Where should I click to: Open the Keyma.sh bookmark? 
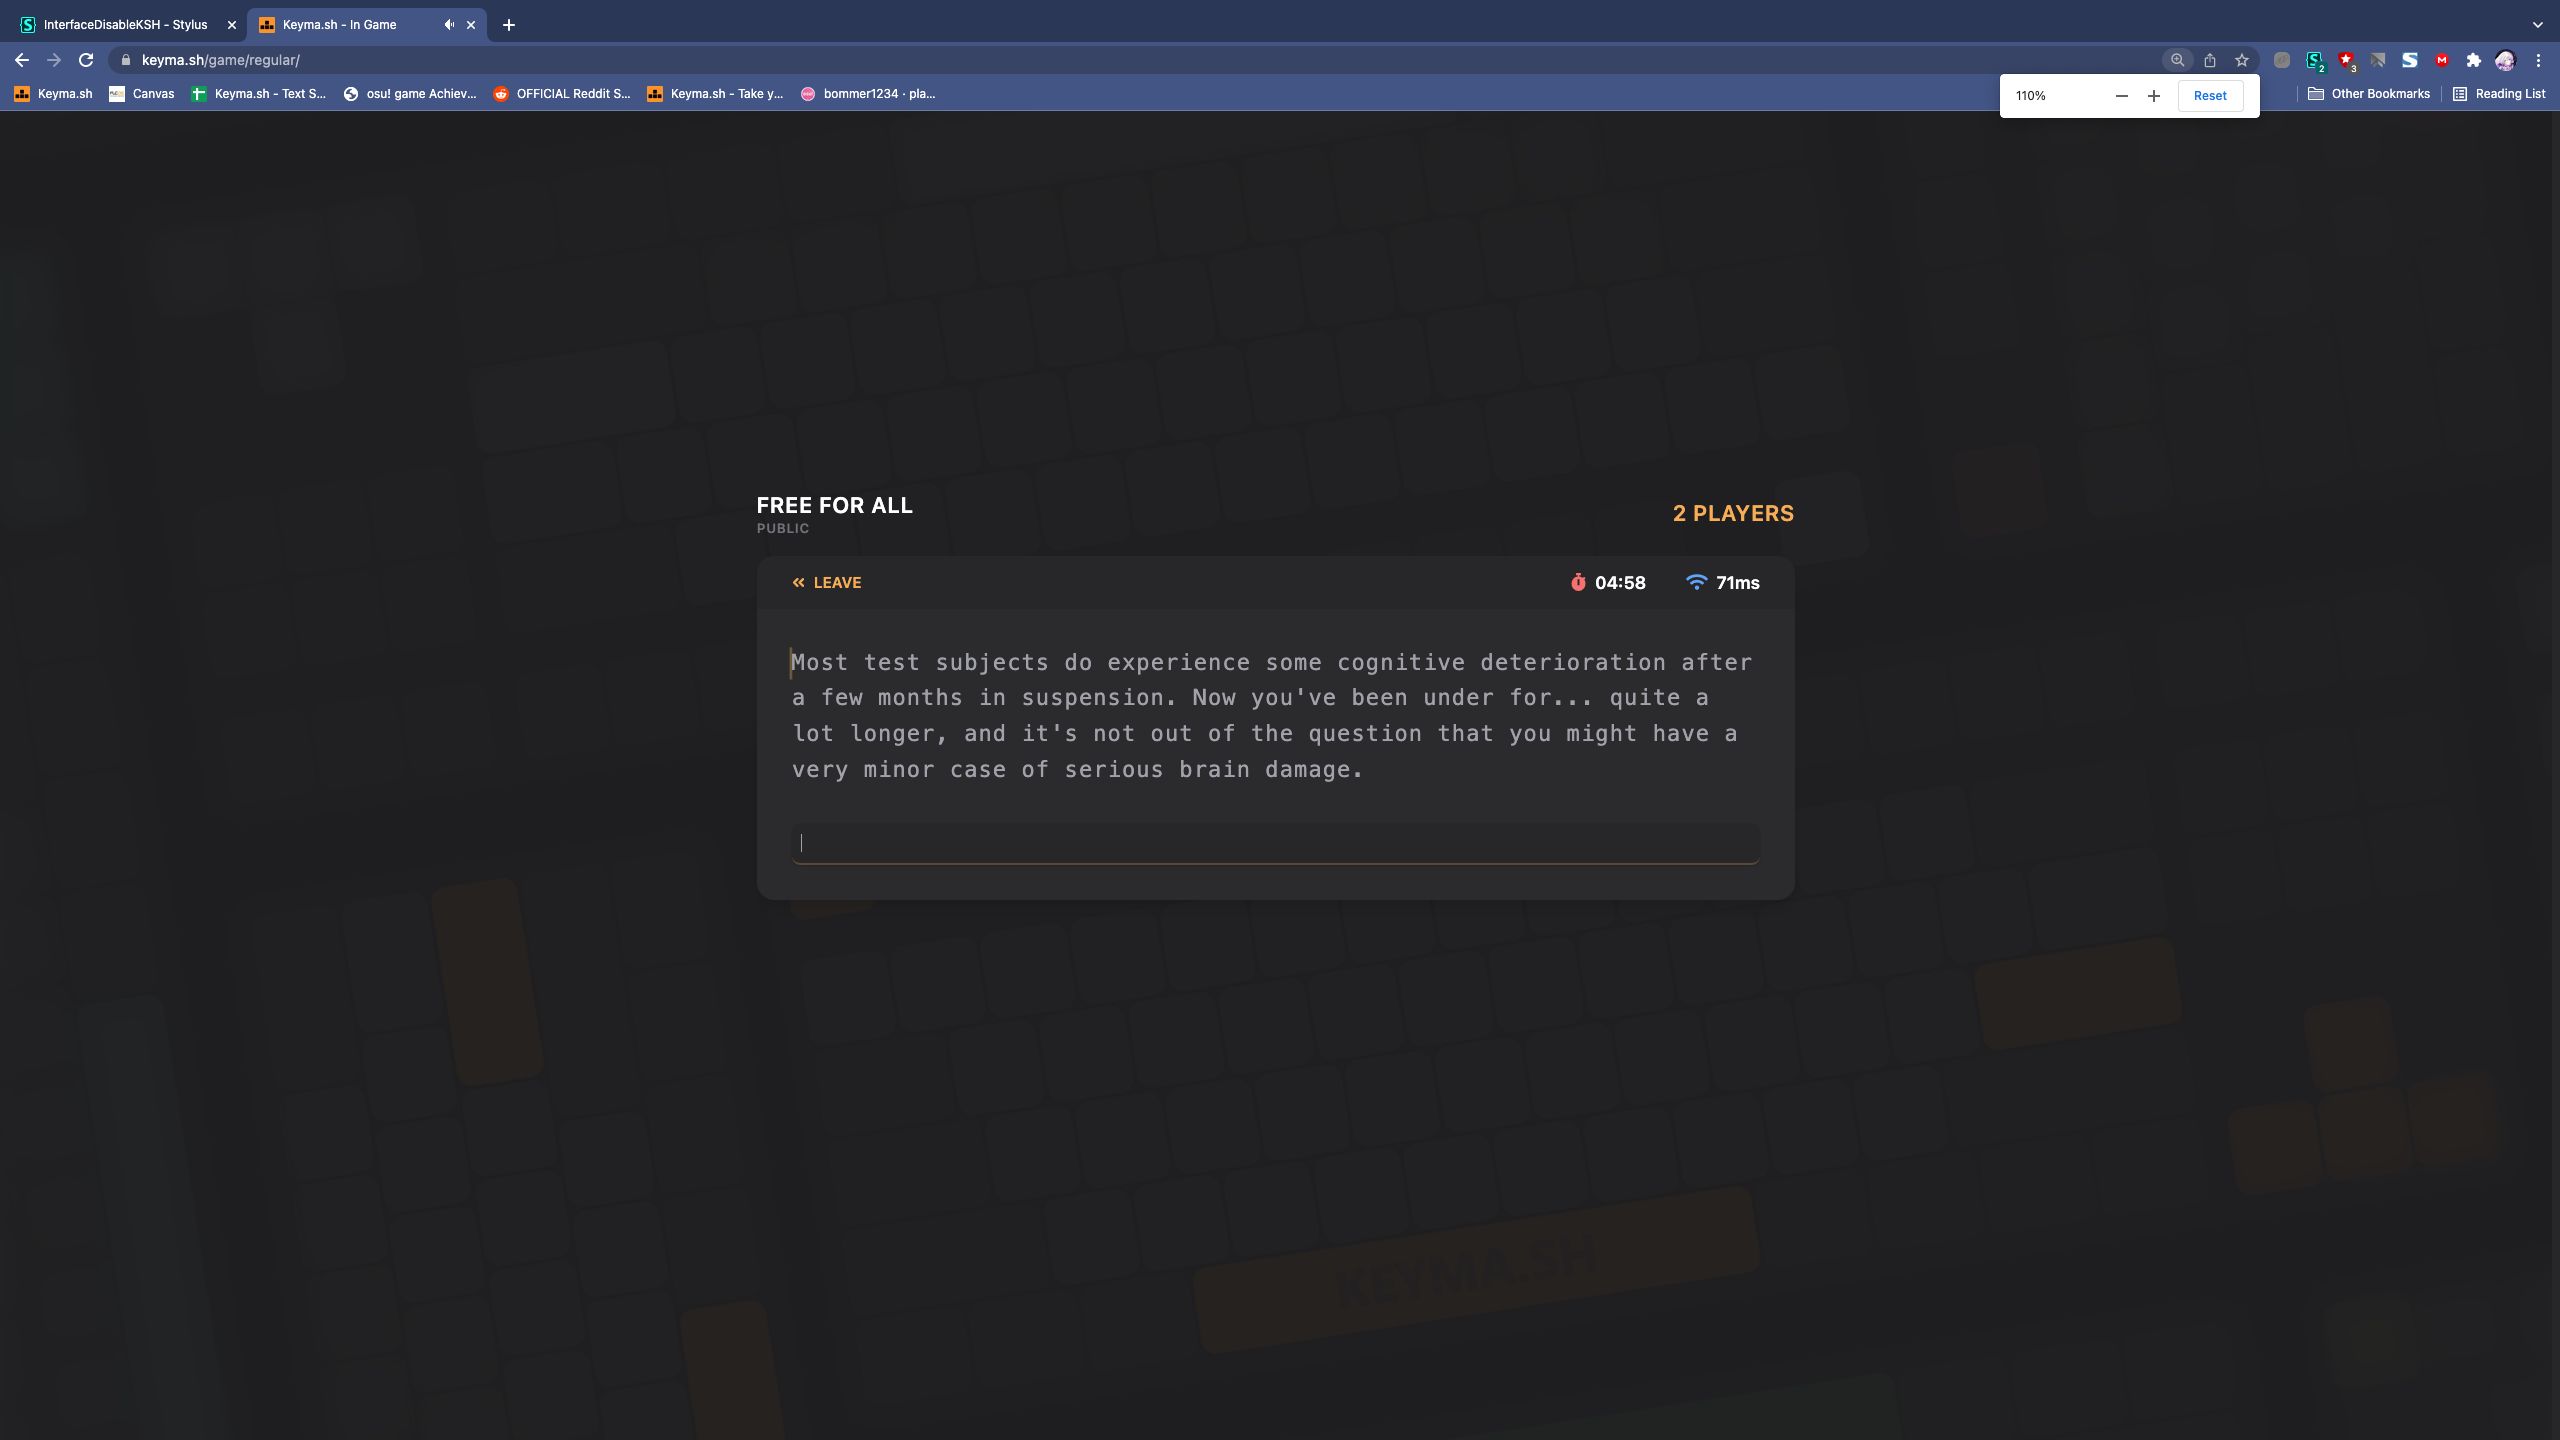click(54, 94)
